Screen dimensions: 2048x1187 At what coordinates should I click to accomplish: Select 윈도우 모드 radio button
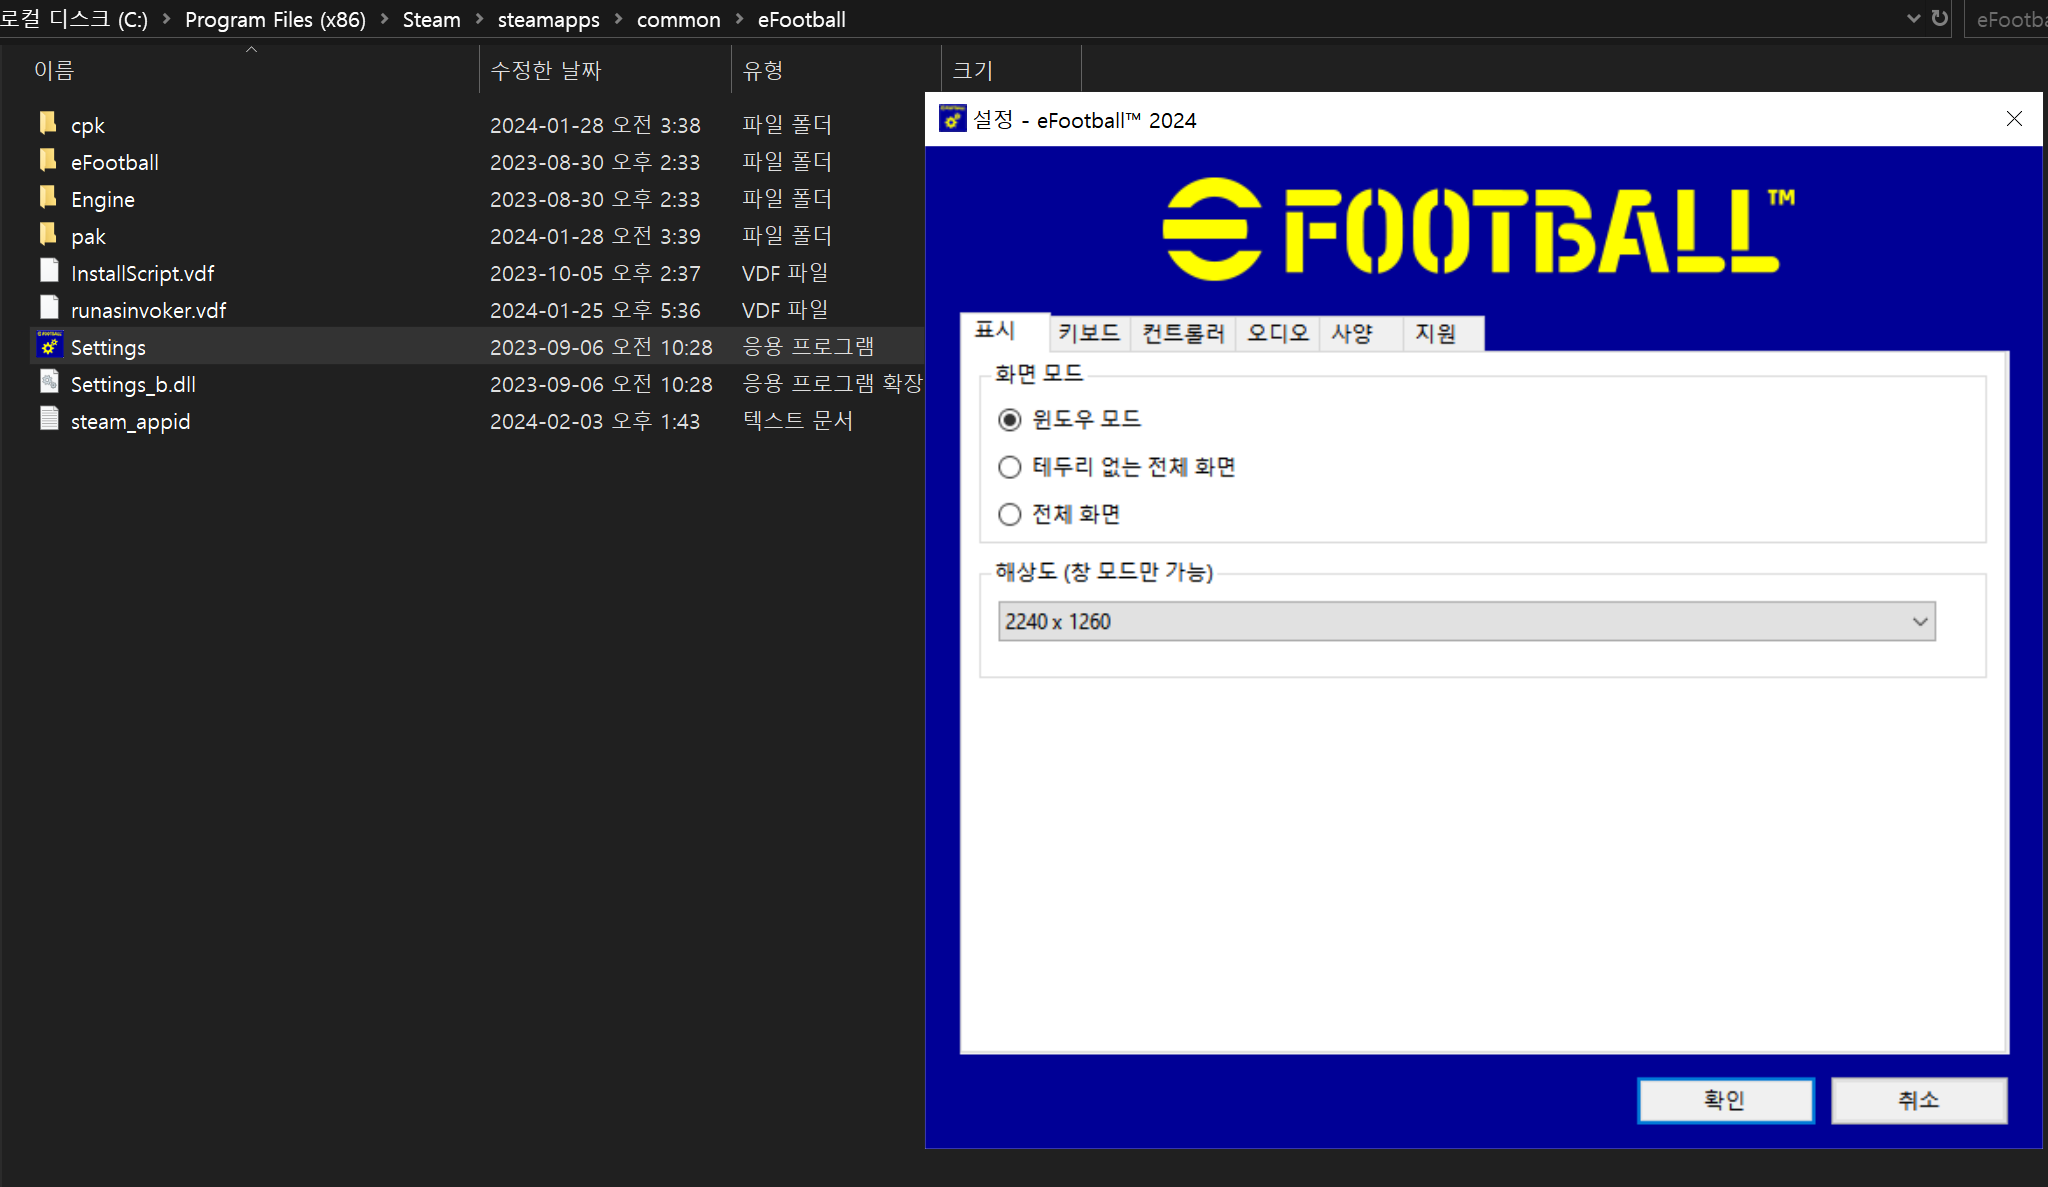point(1010,420)
